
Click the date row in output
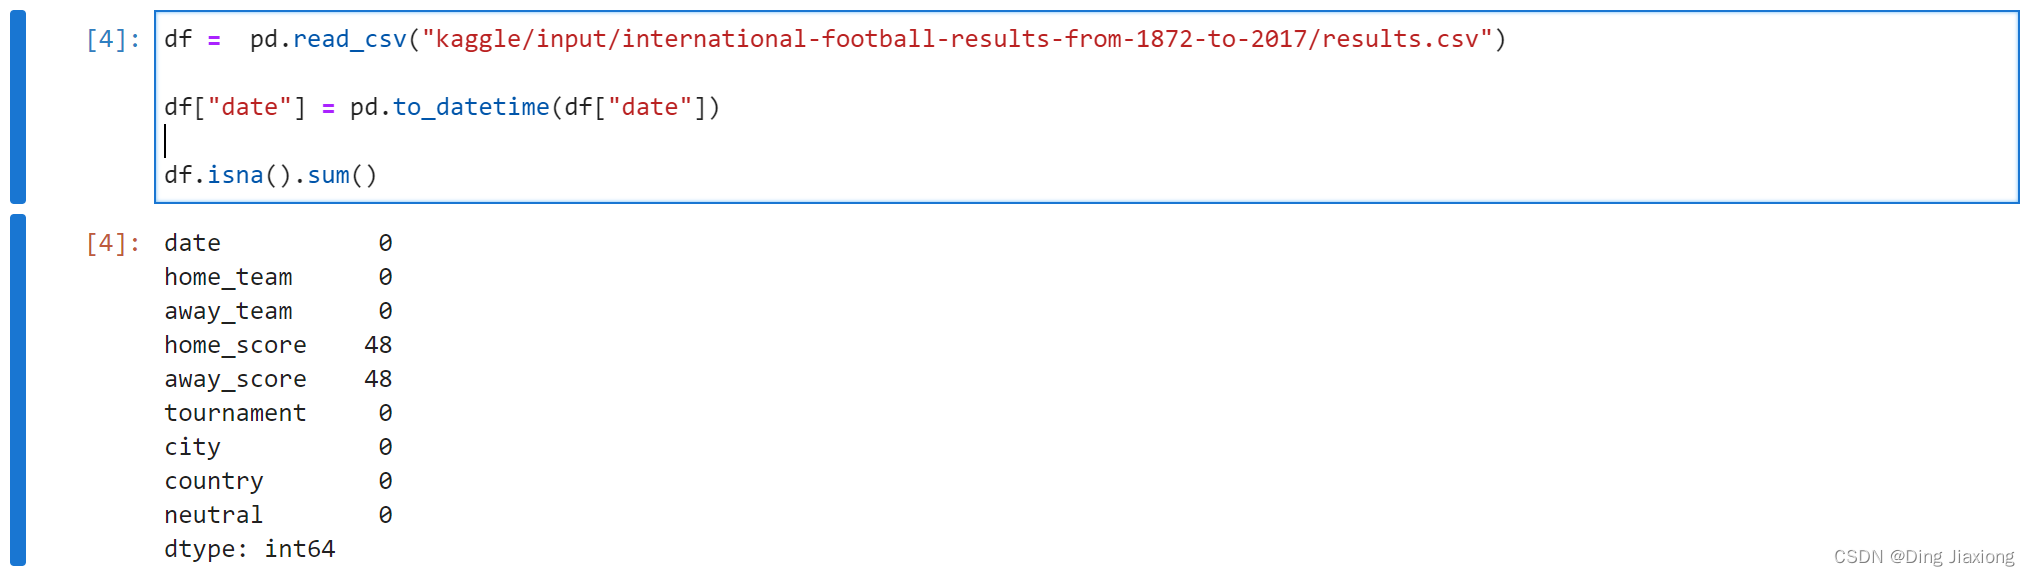[x=278, y=243]
